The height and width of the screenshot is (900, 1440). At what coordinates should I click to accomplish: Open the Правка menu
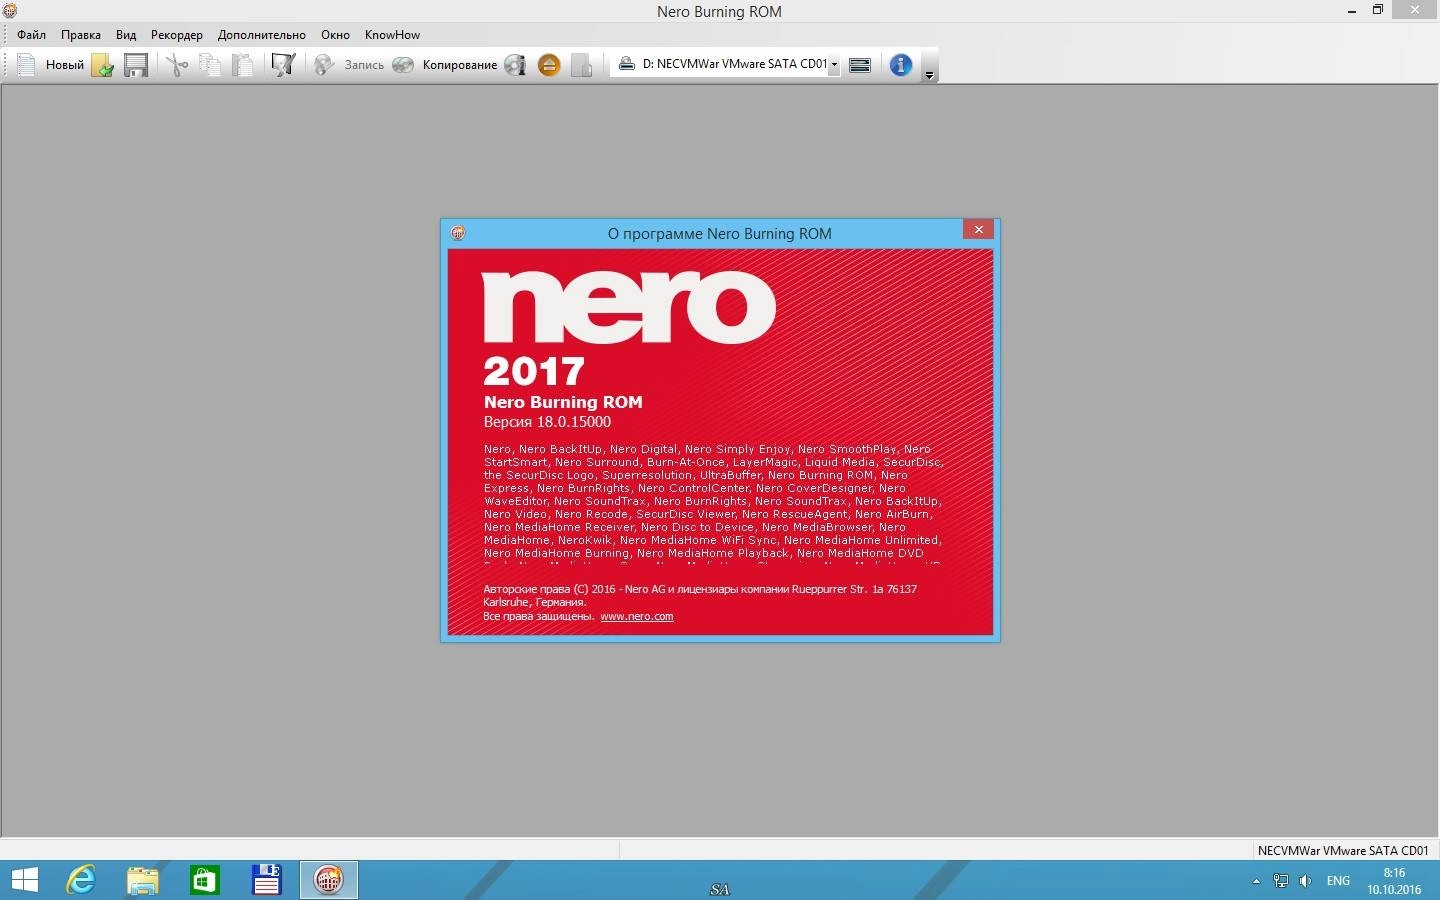[x=80, y=34]
